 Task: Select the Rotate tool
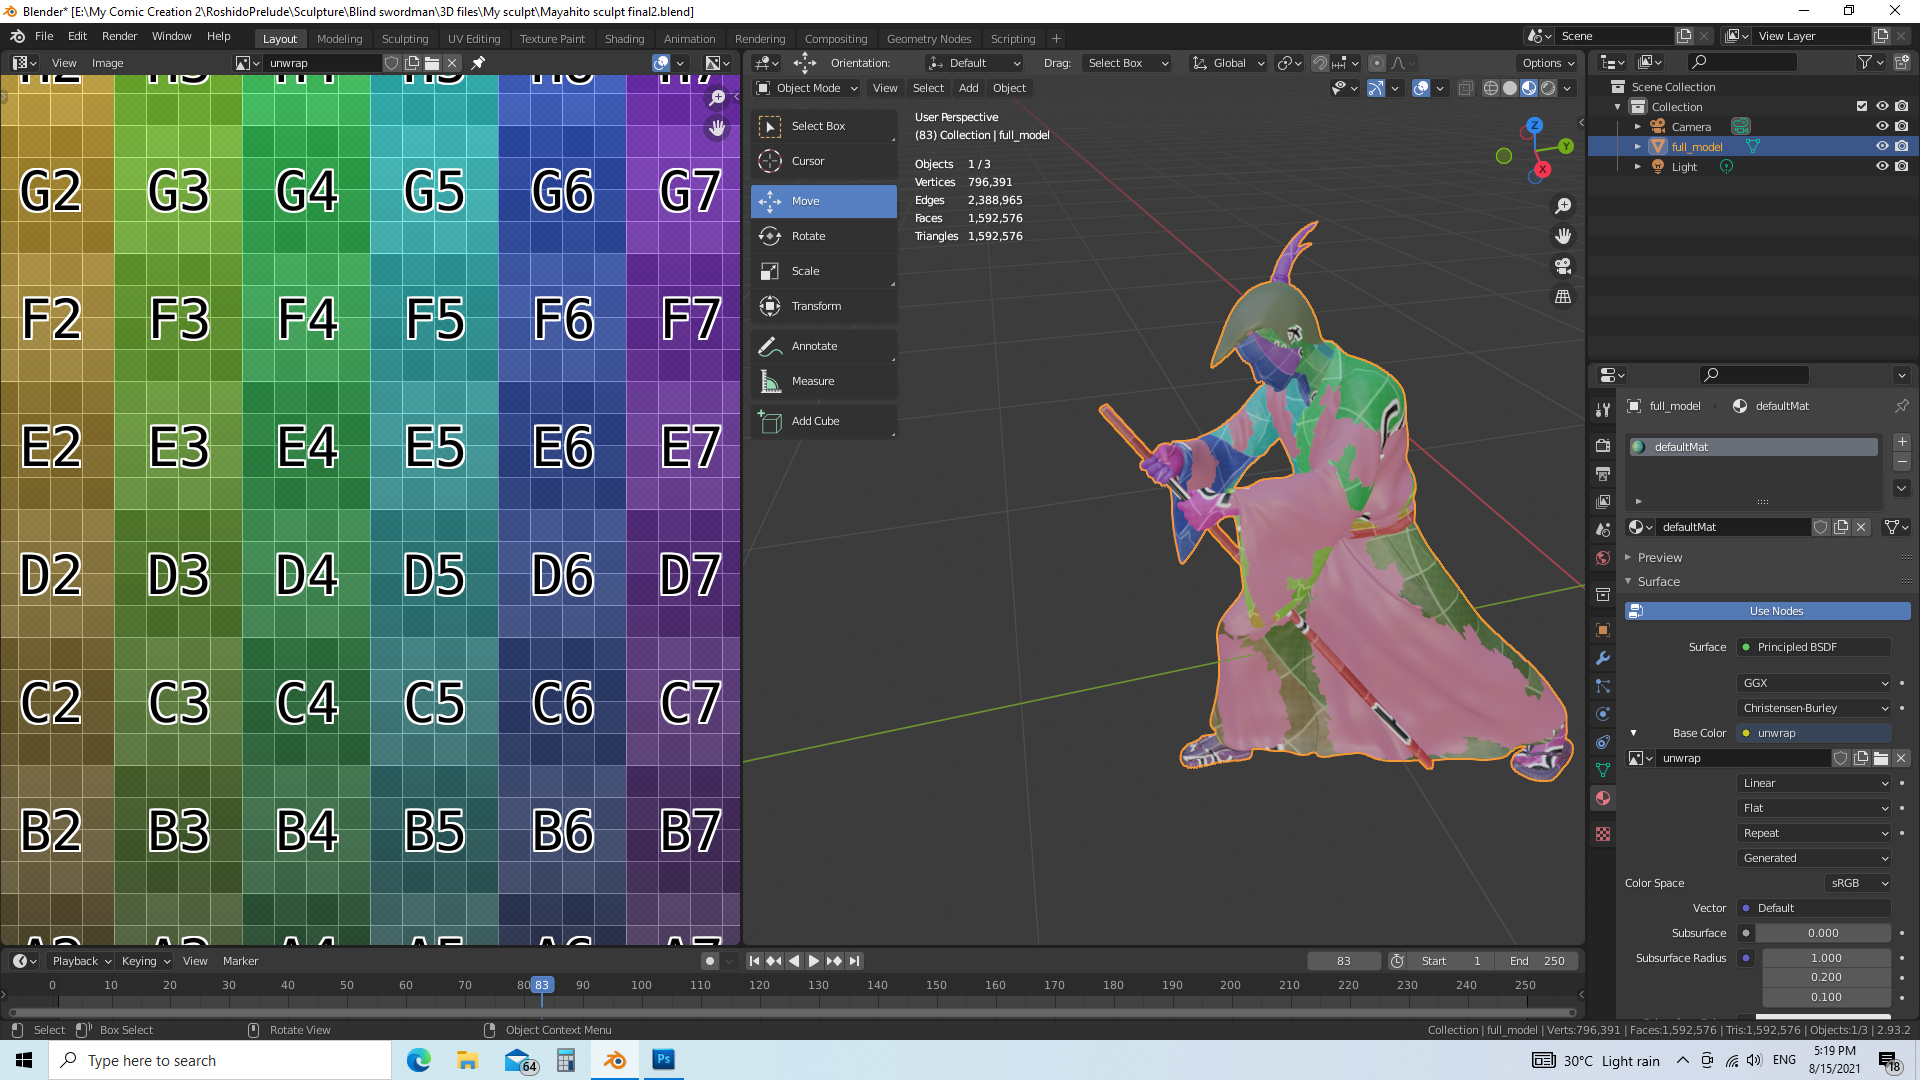(x=823, y=236)
